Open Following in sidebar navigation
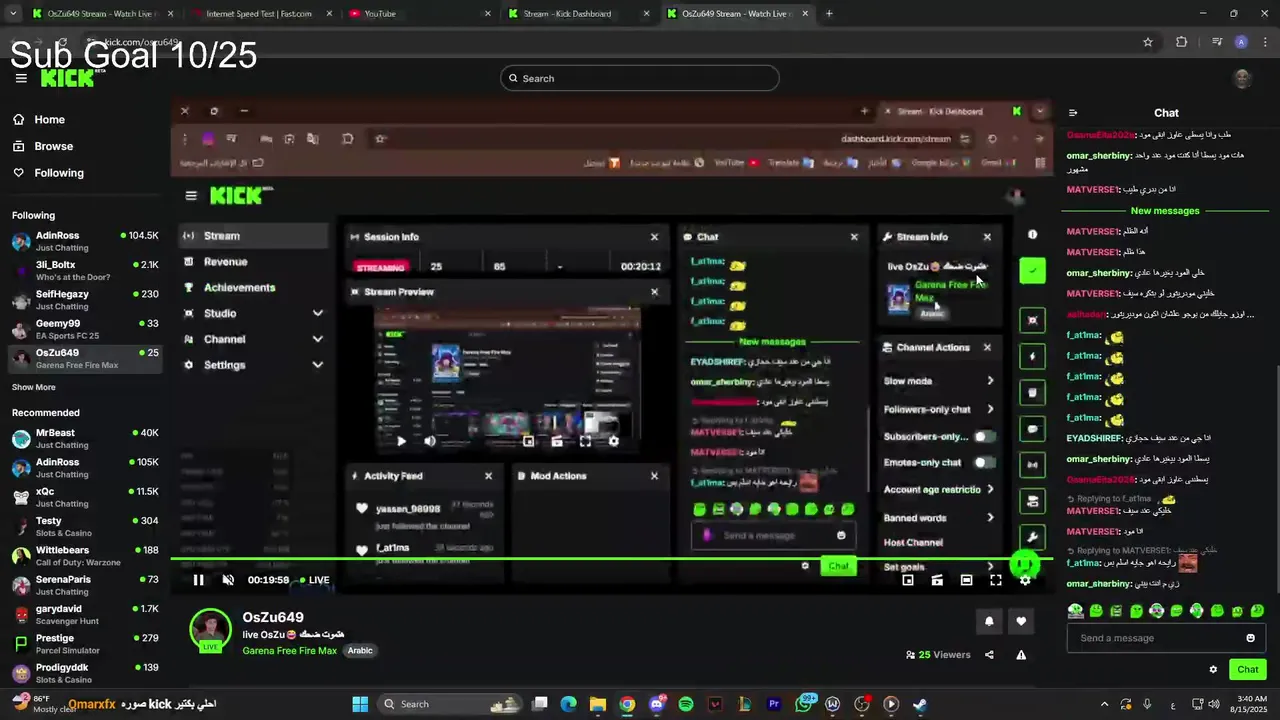This screenshot has width=1280, height=720. (x=59, y=173)
